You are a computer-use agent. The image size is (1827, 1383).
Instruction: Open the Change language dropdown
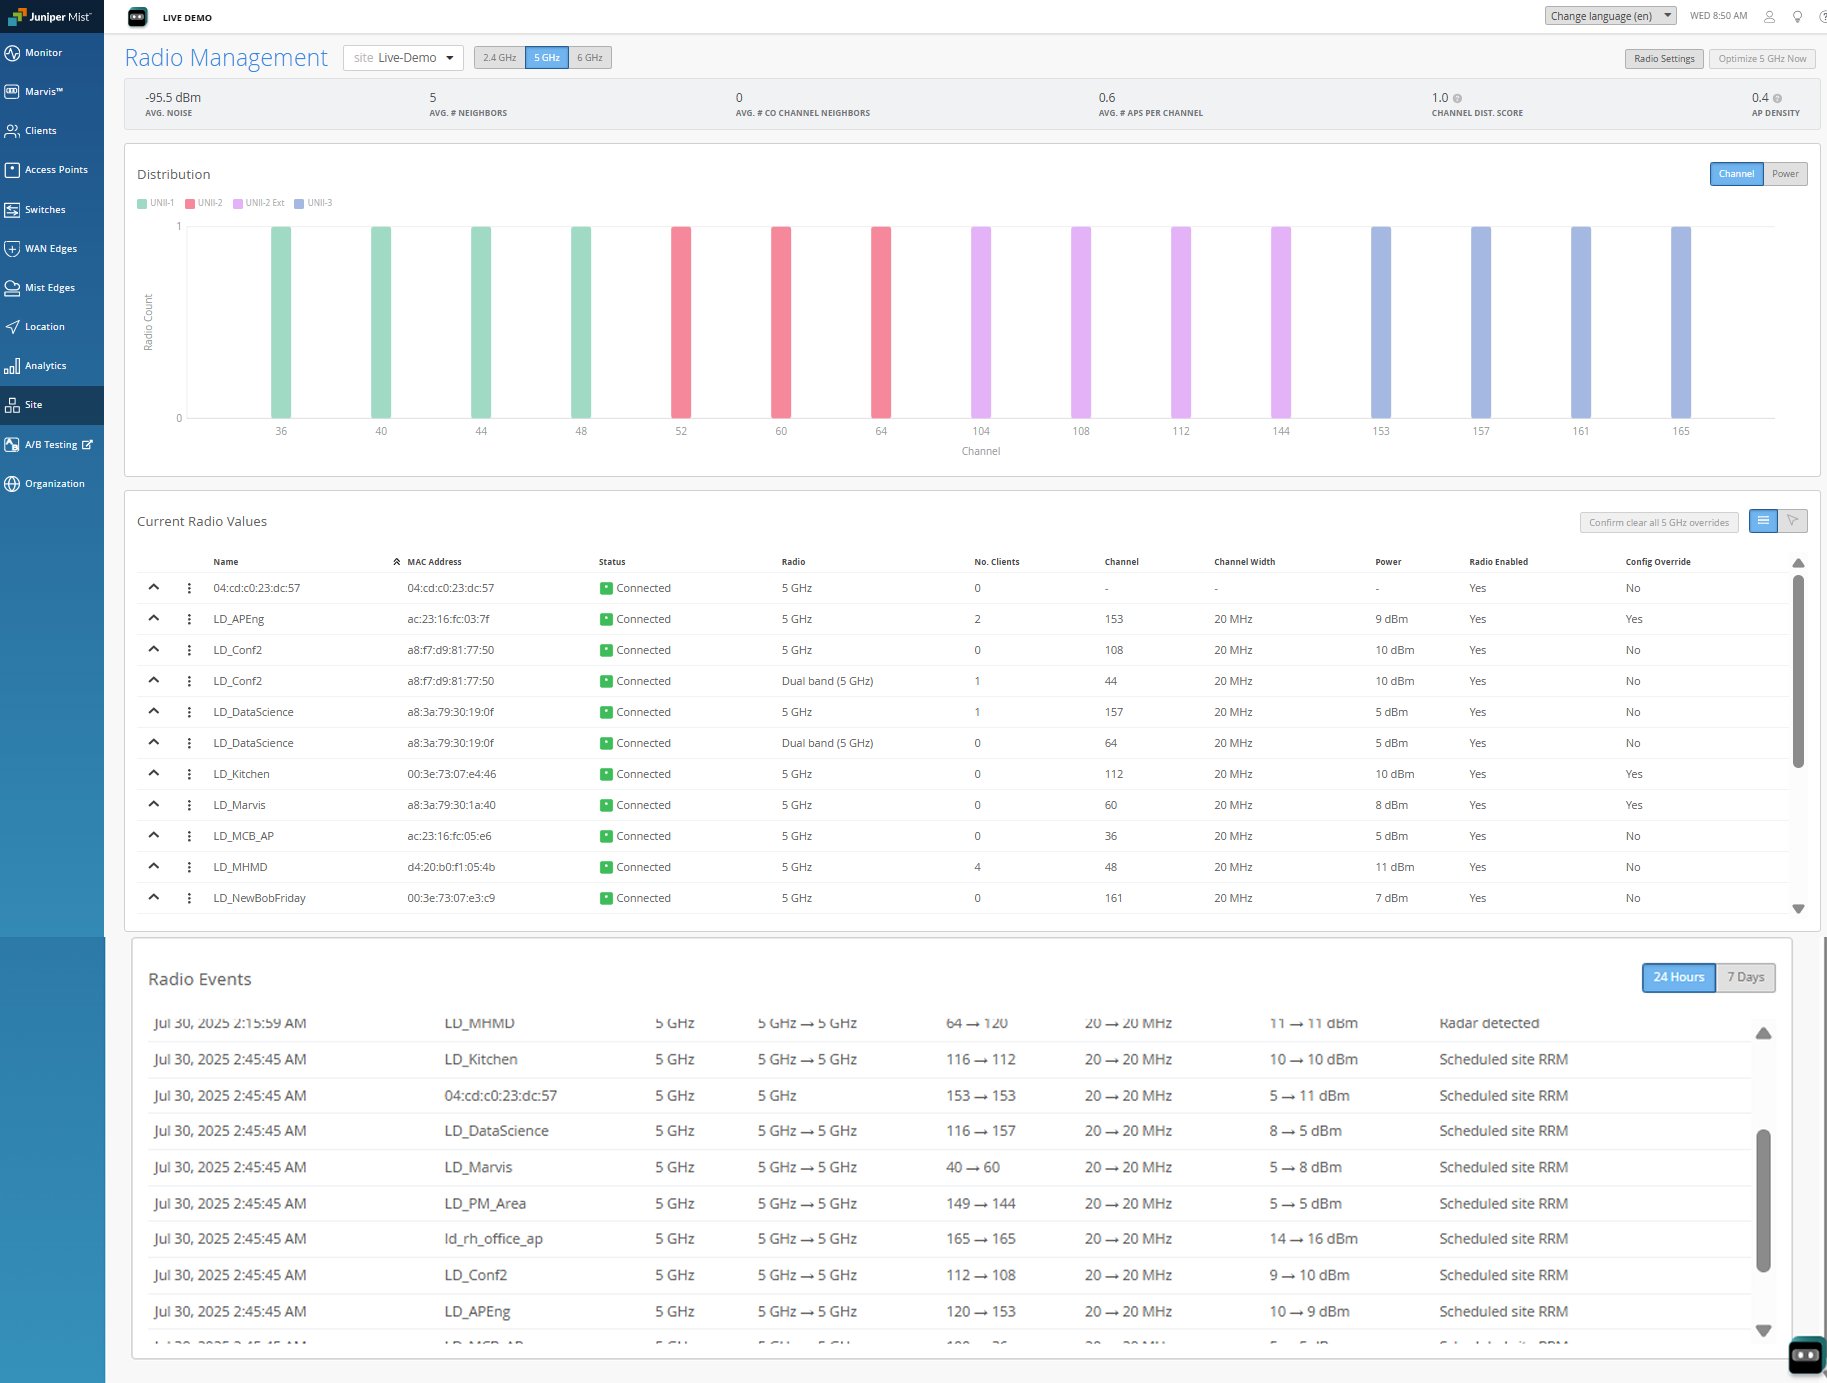(x=1609, y=16)
